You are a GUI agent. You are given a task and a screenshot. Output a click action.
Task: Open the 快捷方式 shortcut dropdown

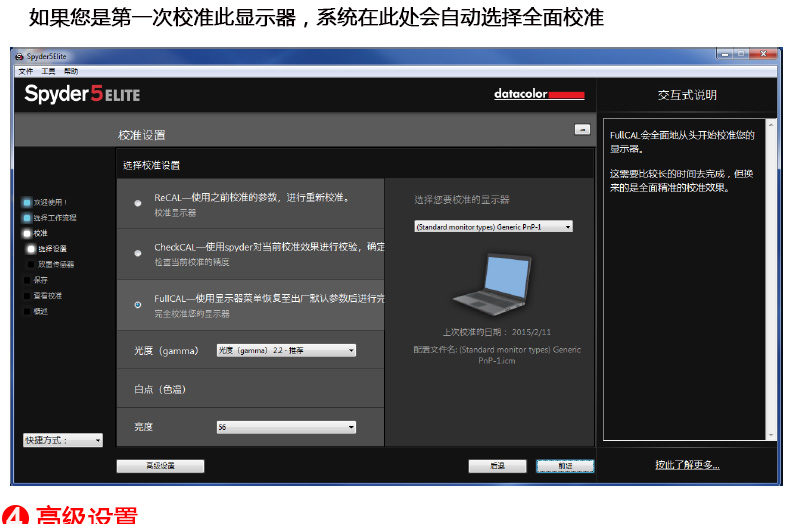(x=62, y=440)
